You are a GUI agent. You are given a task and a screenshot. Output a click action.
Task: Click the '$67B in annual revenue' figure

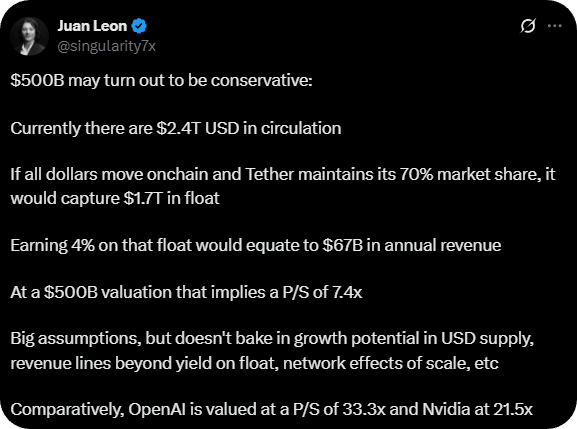411,245
